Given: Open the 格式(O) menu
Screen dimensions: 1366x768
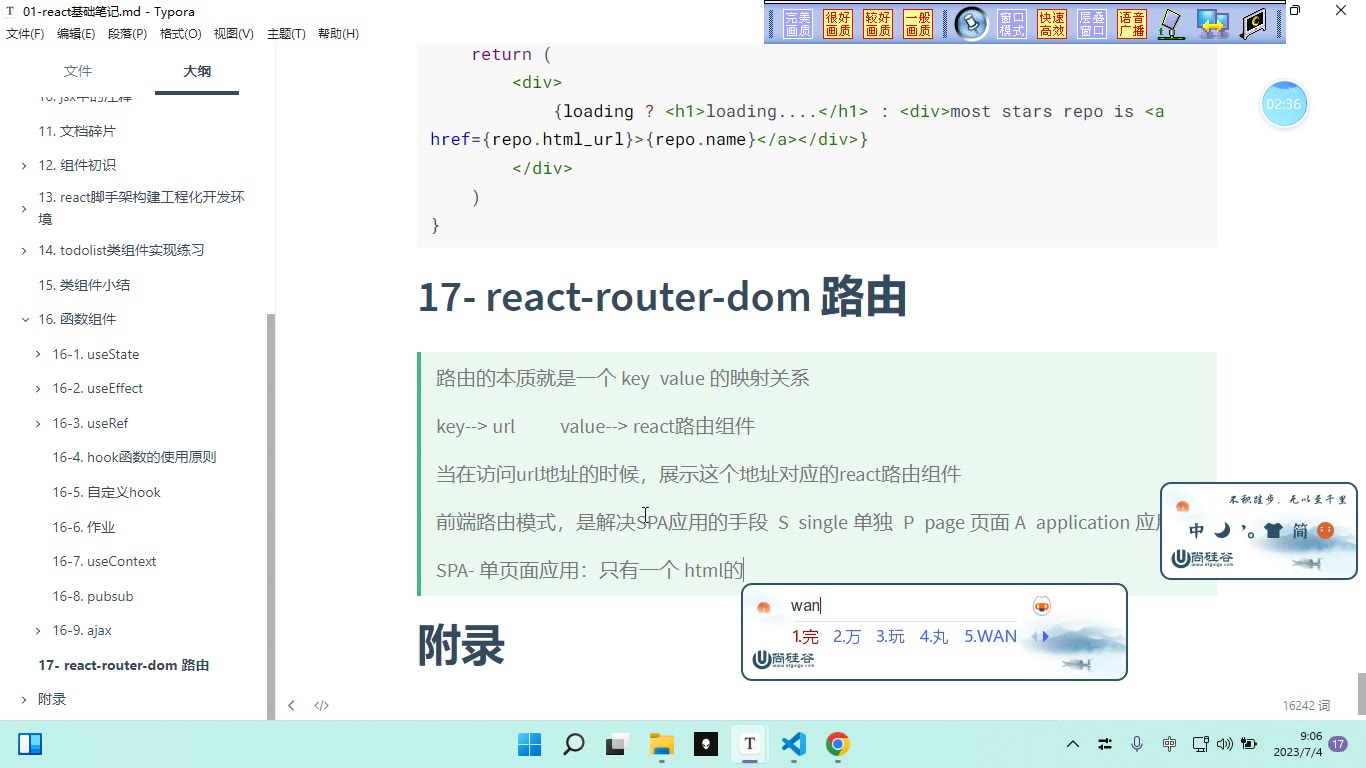Looking at the screenshot, I should tap(181, 33).
